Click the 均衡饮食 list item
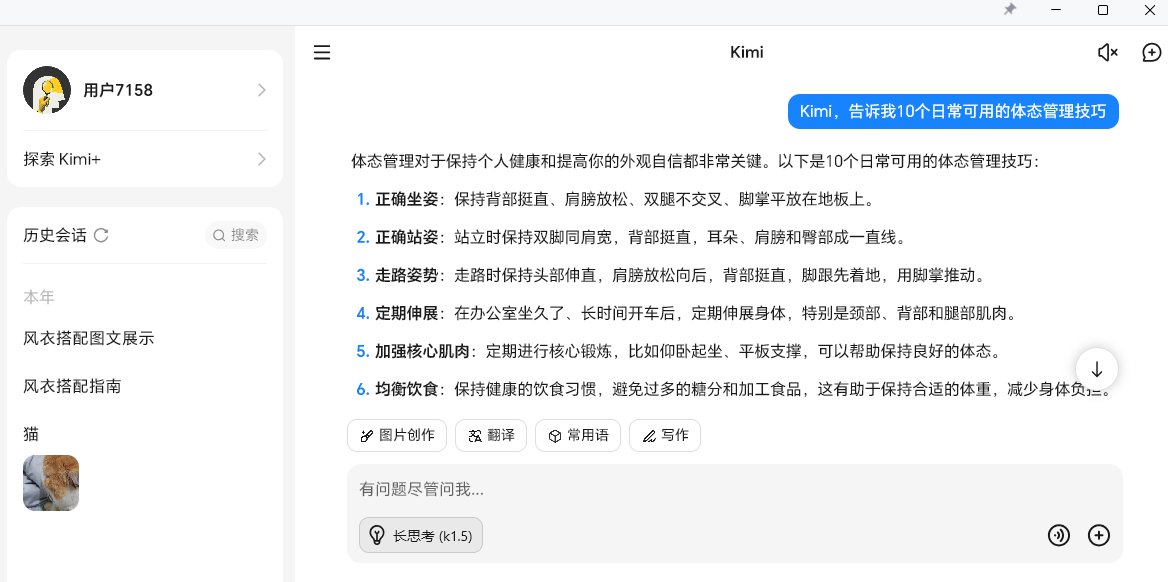The height and width of the screenshot is (582, 1168). pos(734,389)
